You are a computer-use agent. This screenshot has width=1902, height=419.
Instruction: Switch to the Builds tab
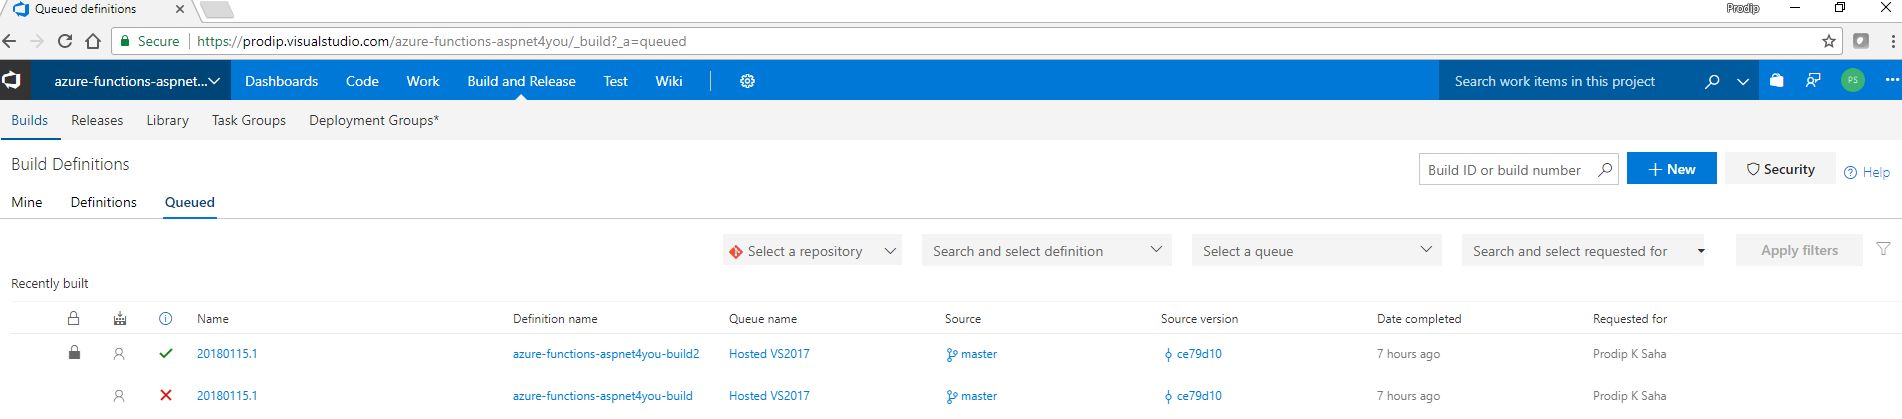(x=30, y=120)
